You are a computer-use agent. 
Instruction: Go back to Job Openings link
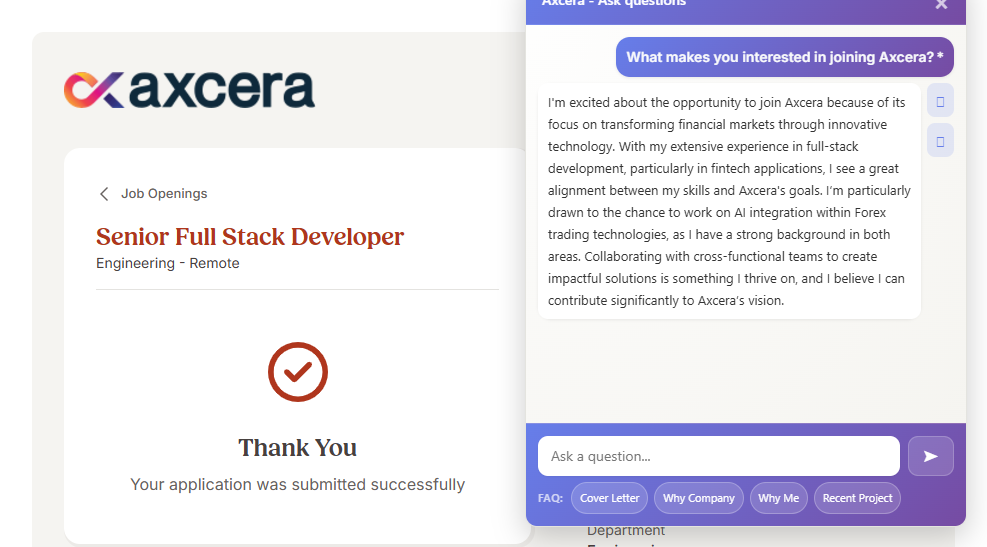coord(164,194)
